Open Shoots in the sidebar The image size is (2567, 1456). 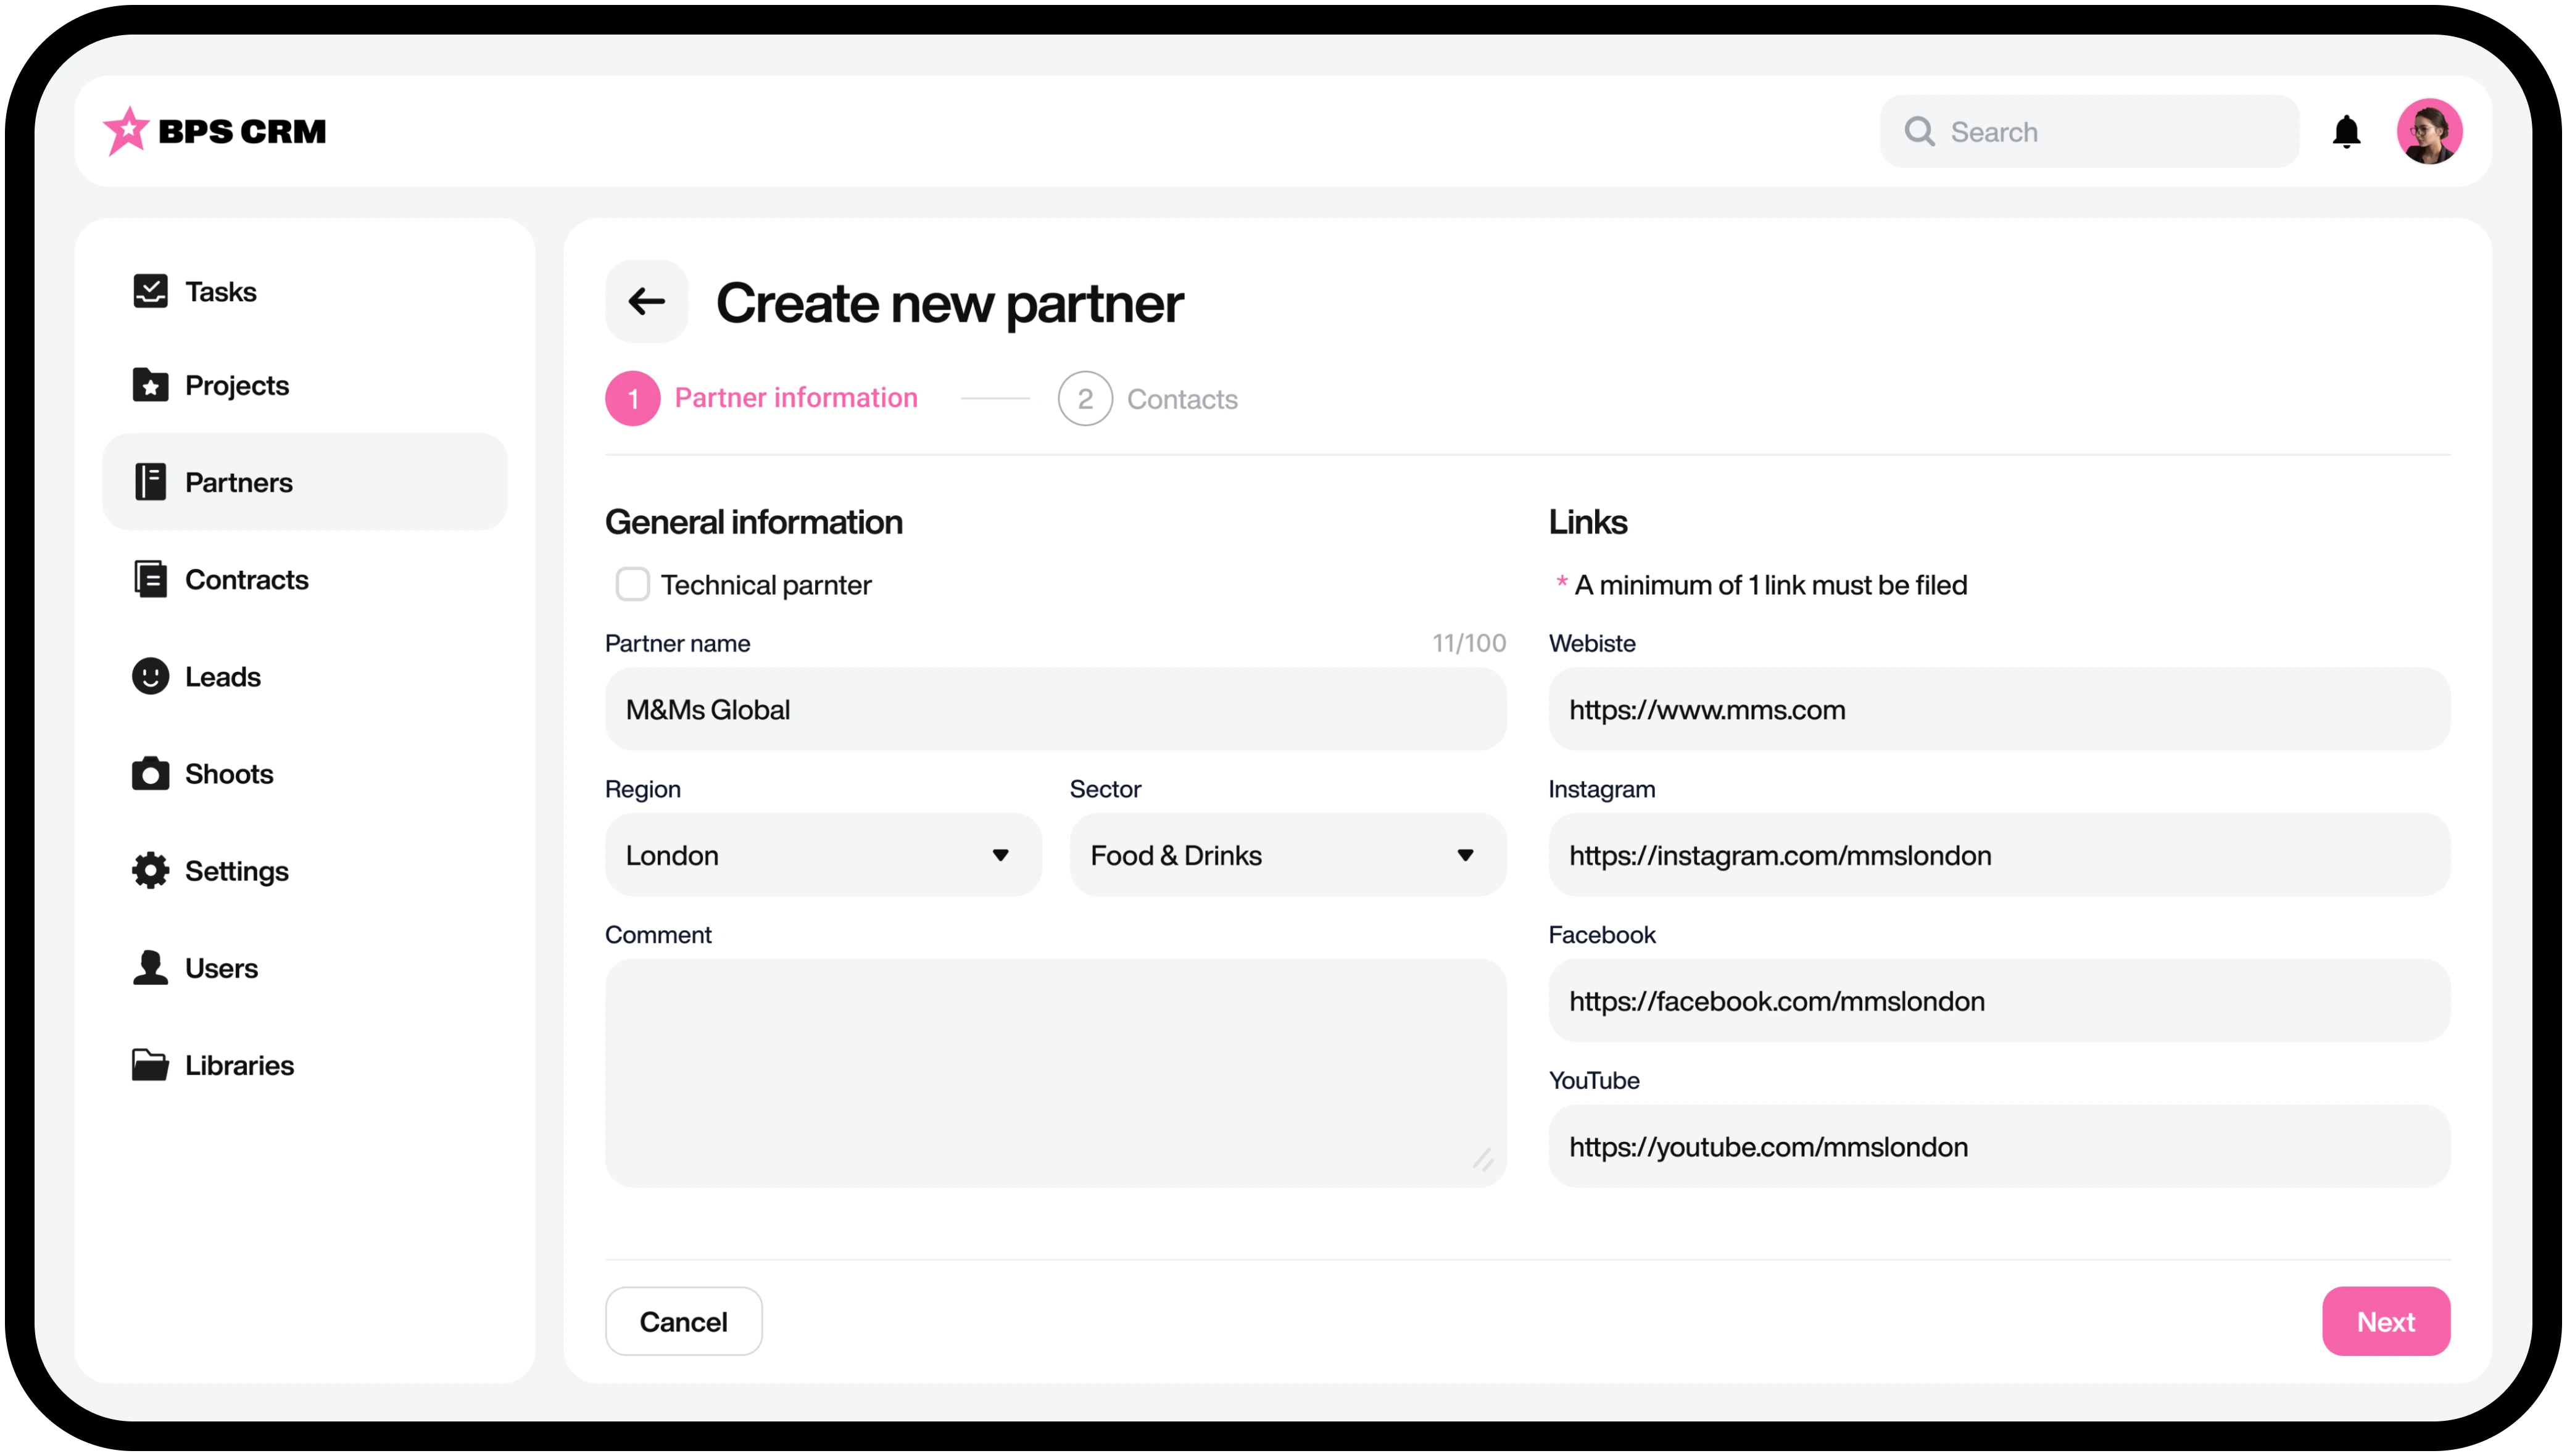click(x=304, y=773)
